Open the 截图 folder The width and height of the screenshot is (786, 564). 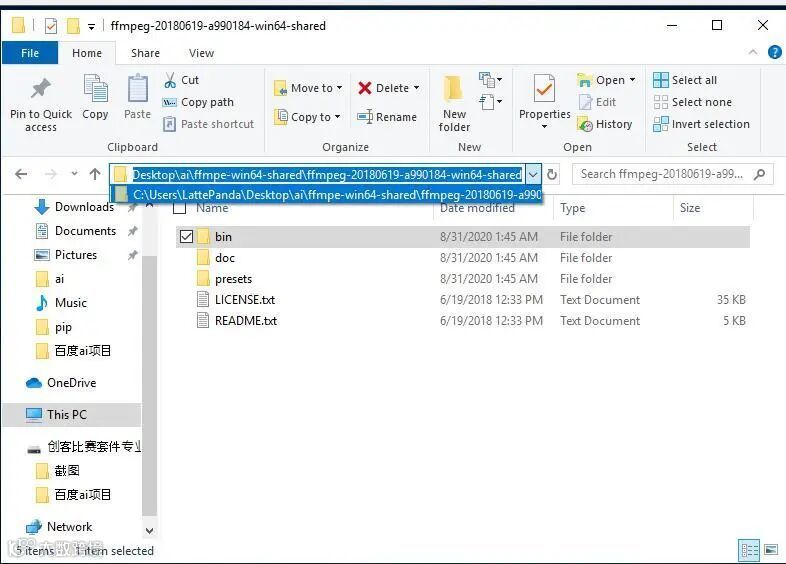pos(58,471)
